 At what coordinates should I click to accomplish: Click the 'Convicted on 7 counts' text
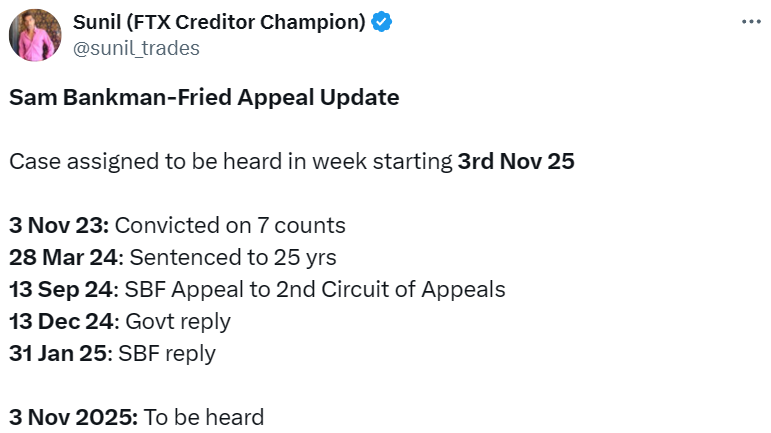[x=236, y=225]
